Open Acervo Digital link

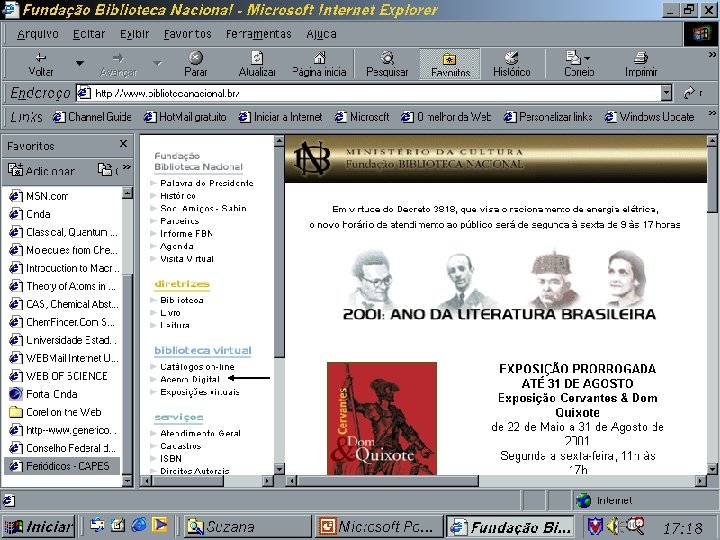[190, 379]
